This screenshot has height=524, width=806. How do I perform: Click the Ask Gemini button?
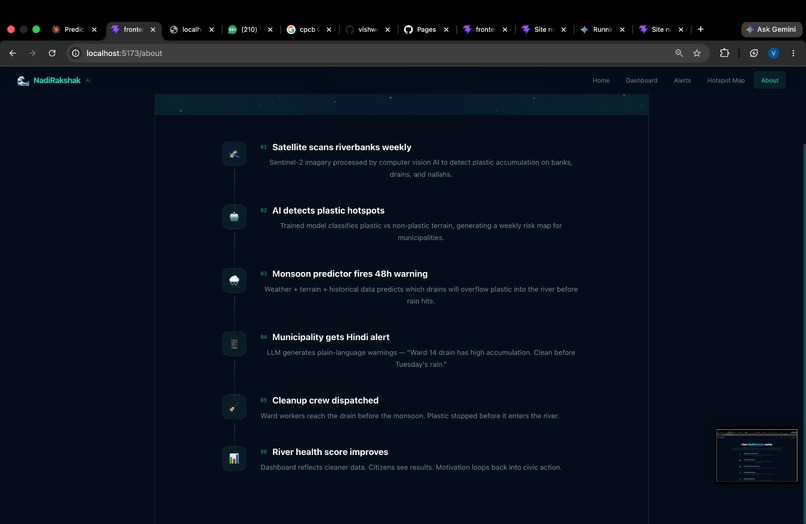coord(771,29)
